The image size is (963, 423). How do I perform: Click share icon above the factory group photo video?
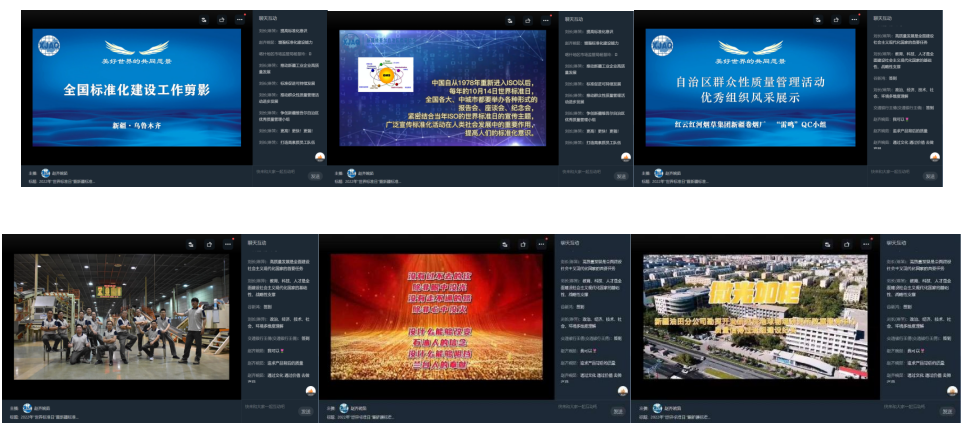[x=209, y=243]
